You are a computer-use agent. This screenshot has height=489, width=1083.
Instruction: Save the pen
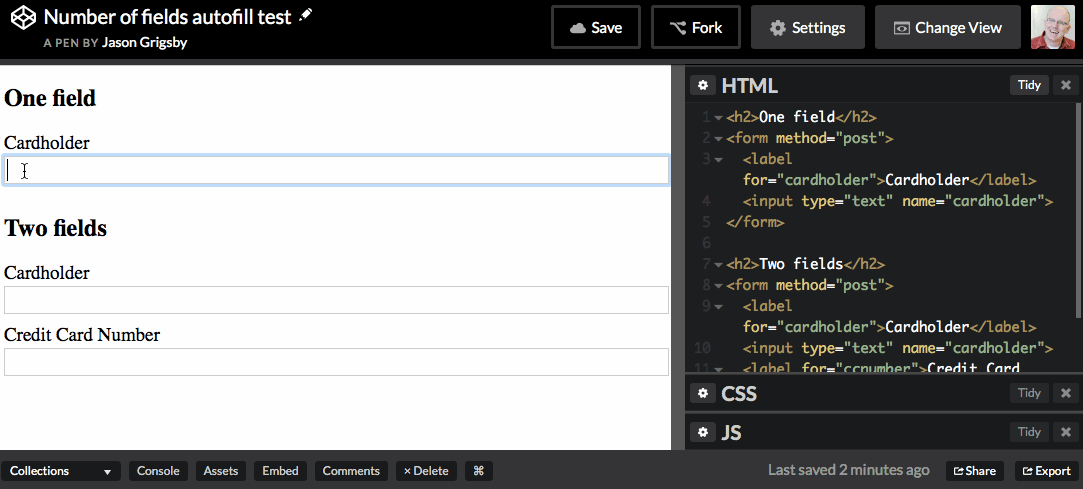[x=595, y=28]
